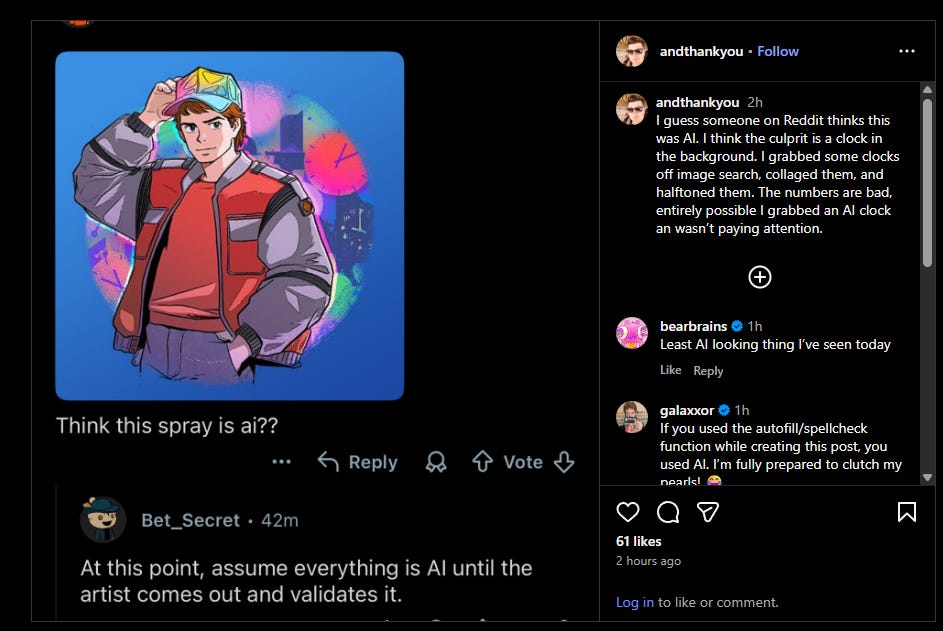Share the post with the paper plane icon

click(x=708, y=512)
